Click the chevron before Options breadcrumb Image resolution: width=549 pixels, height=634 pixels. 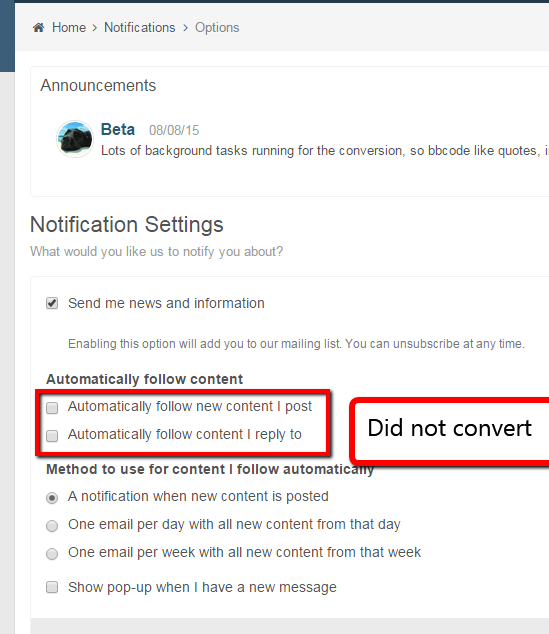(x=185, y=28)
